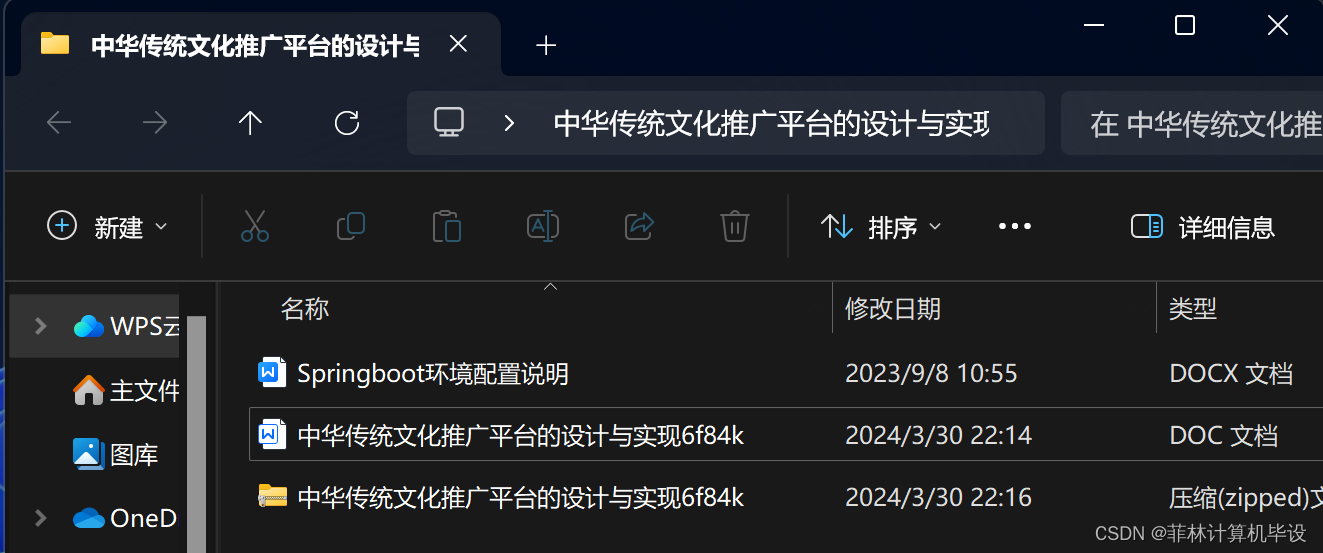The image size is (1323, 553).
Task: Select the Springboot环境配置说明 document
Action: click(x=433, y=374)
